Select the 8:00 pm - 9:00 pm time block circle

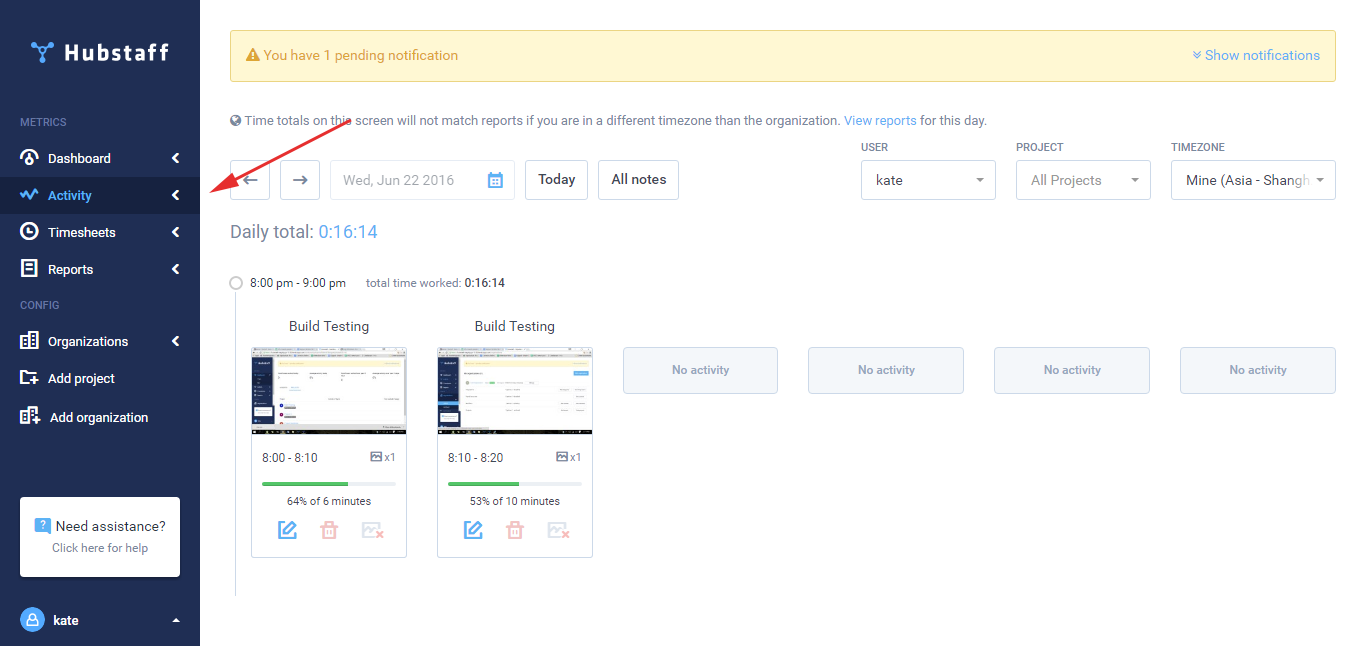click(236, 283)
